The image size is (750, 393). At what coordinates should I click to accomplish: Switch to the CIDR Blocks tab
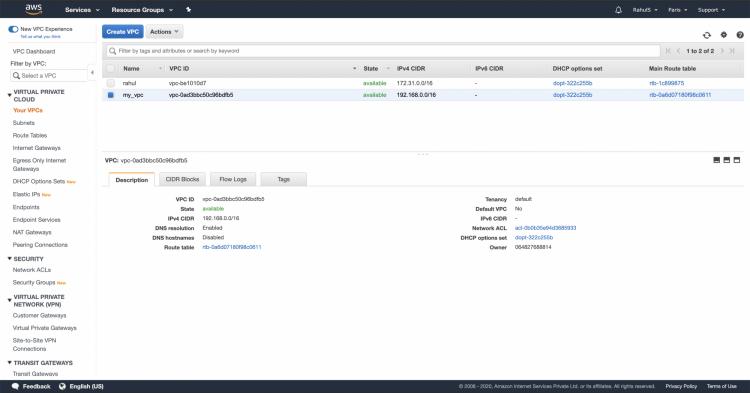182,179
